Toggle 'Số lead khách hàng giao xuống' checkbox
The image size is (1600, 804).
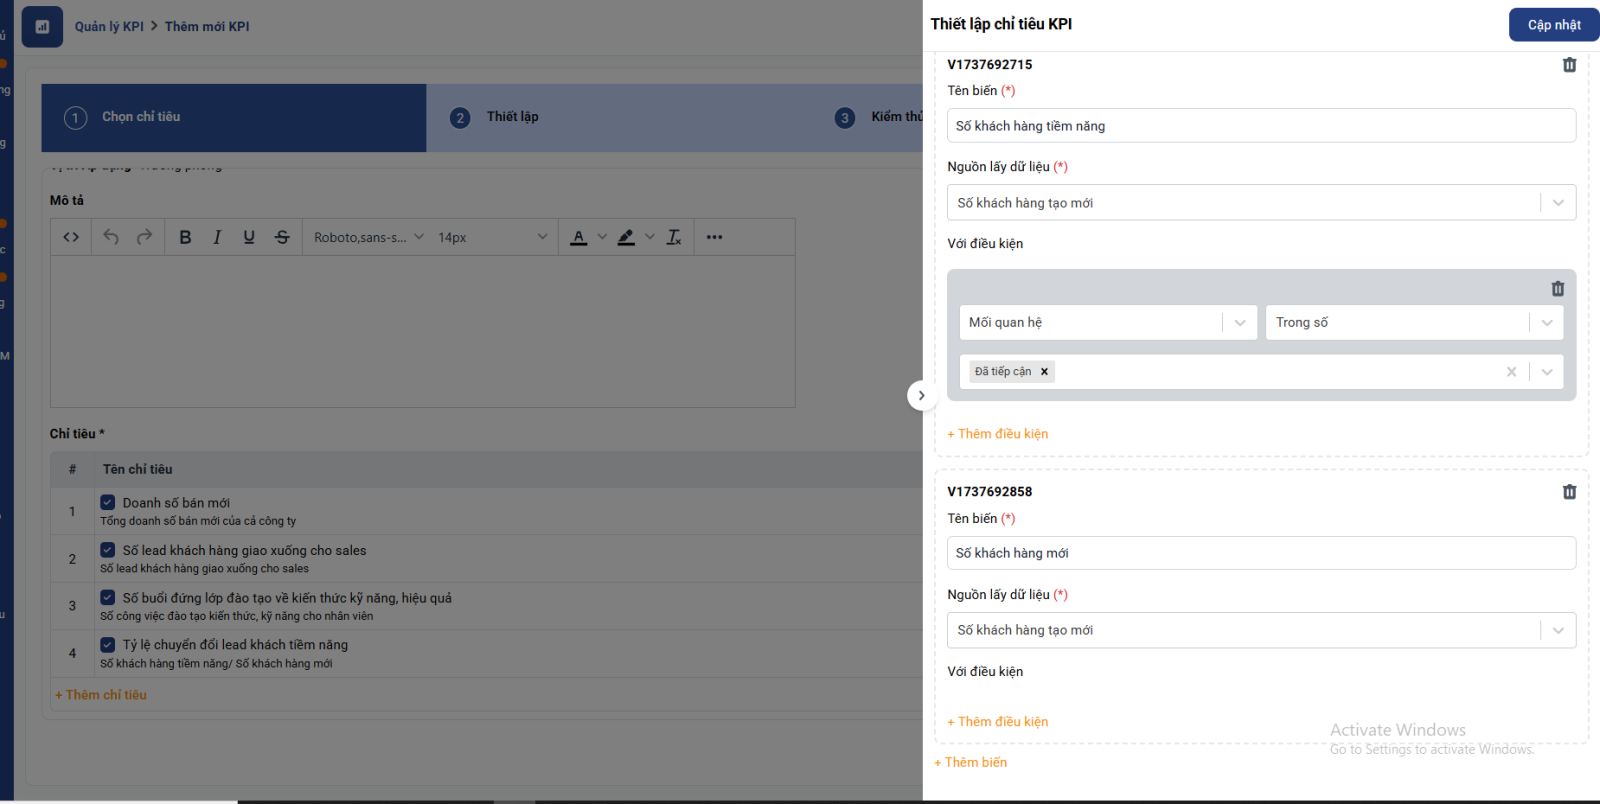108,550
